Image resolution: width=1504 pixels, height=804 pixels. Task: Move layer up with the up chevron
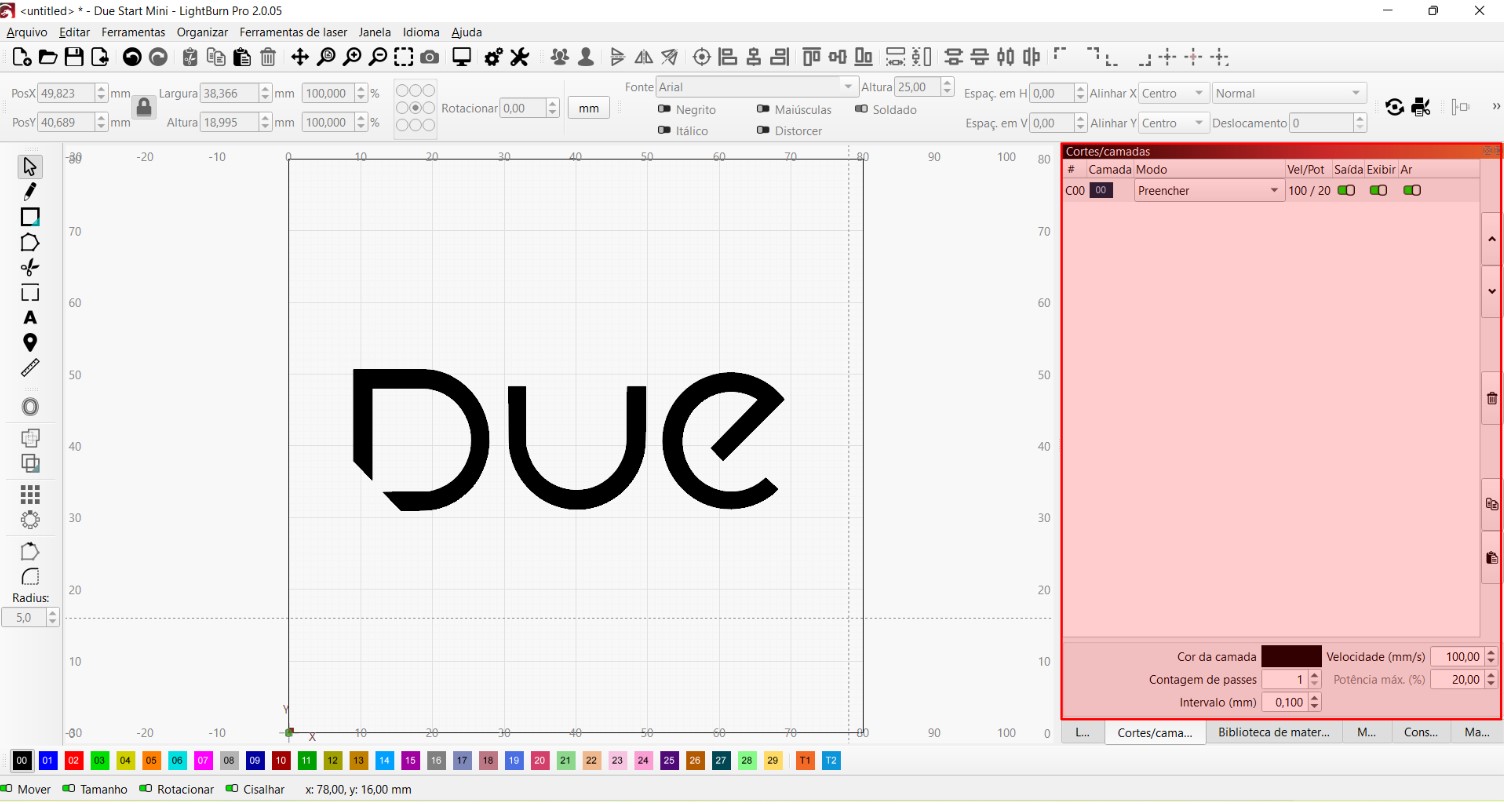coord(1493,239)
